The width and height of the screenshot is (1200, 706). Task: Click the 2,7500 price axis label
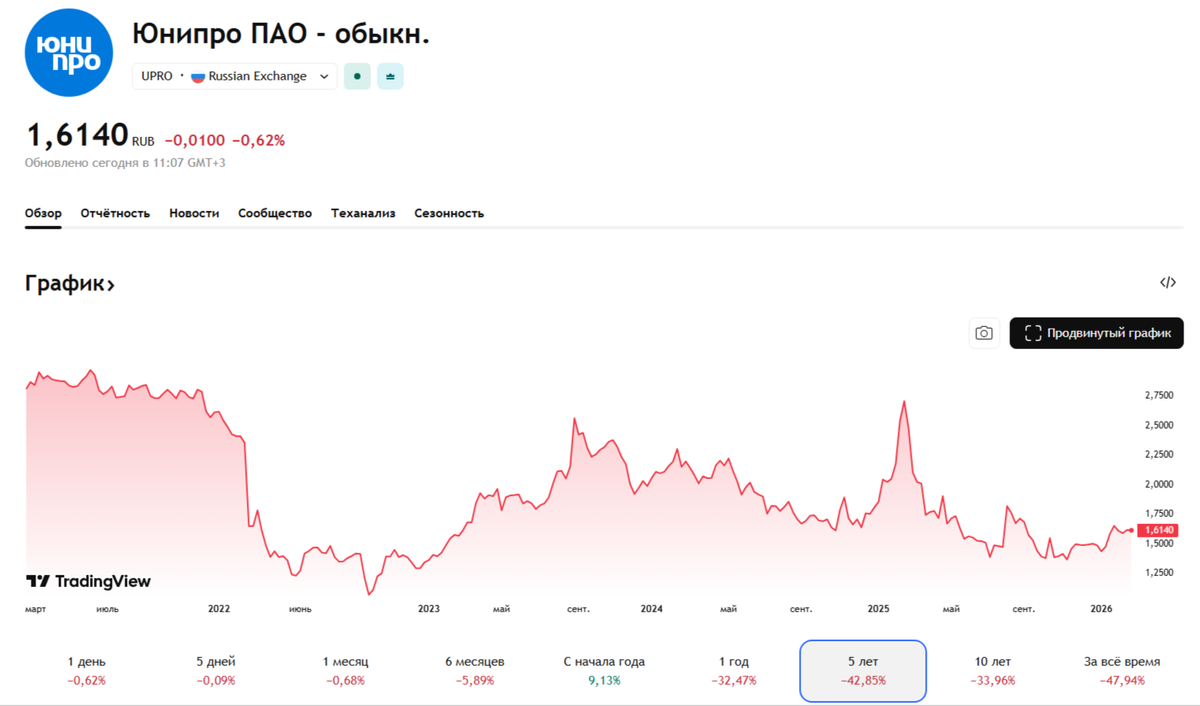[1159, 396]
